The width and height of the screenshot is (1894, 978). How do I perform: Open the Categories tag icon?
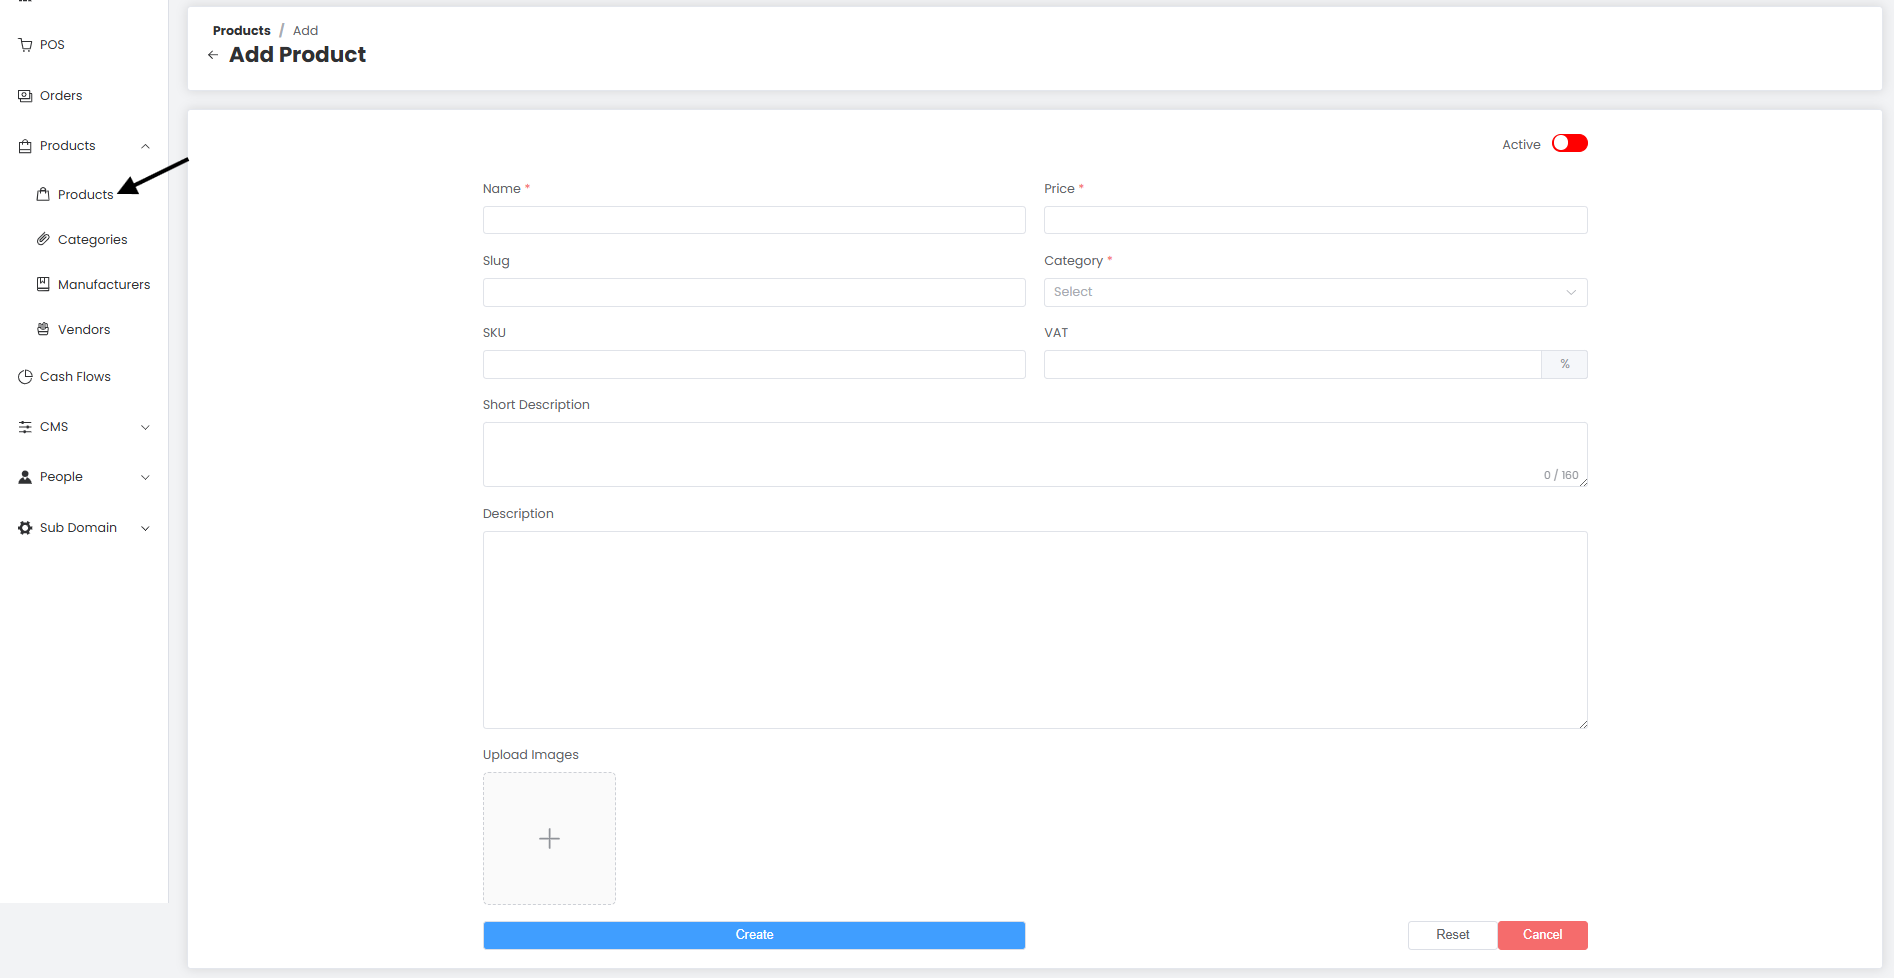pos(43,239)
